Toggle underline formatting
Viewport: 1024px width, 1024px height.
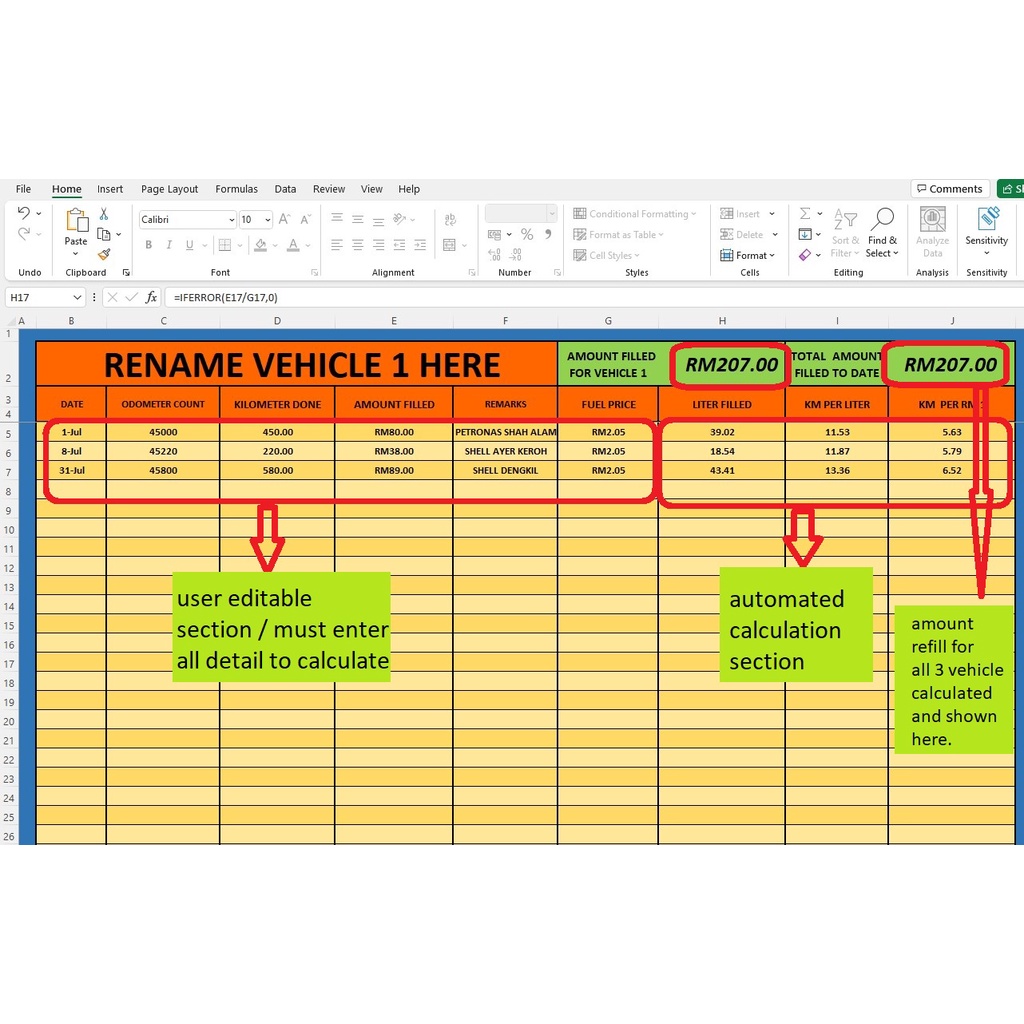point(189,244)
